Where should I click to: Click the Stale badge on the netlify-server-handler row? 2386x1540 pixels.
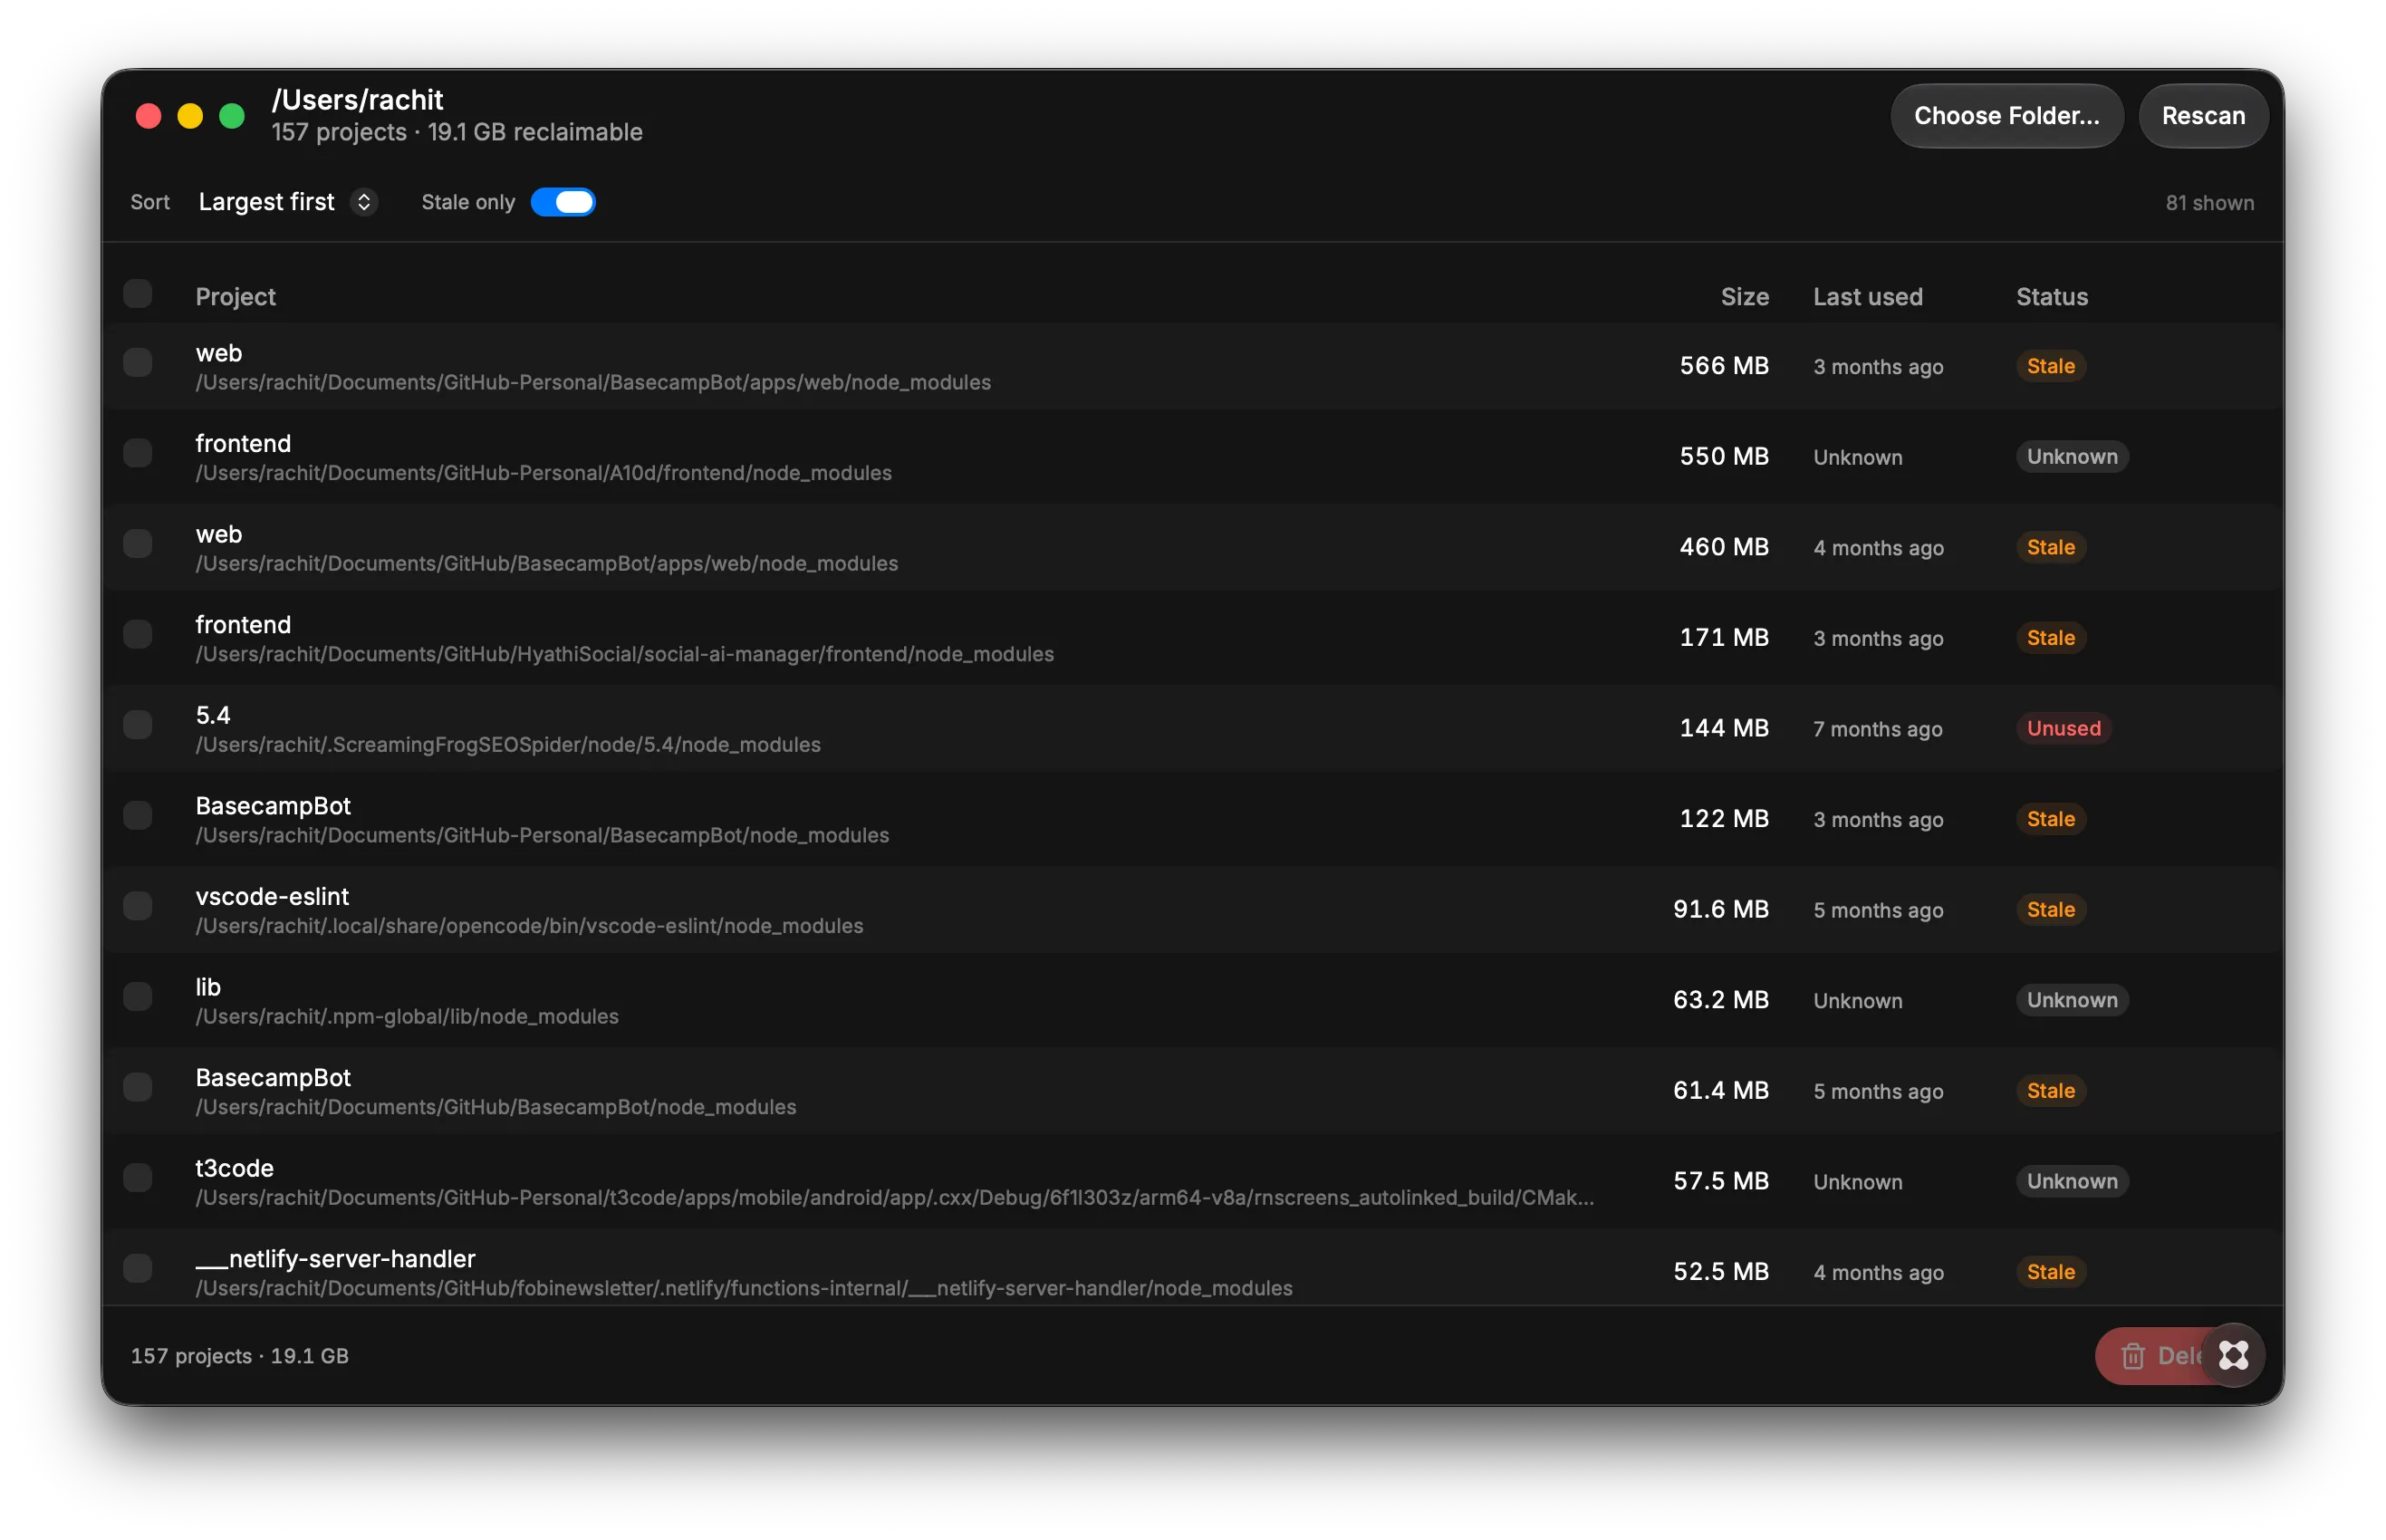point(2050,1272)
